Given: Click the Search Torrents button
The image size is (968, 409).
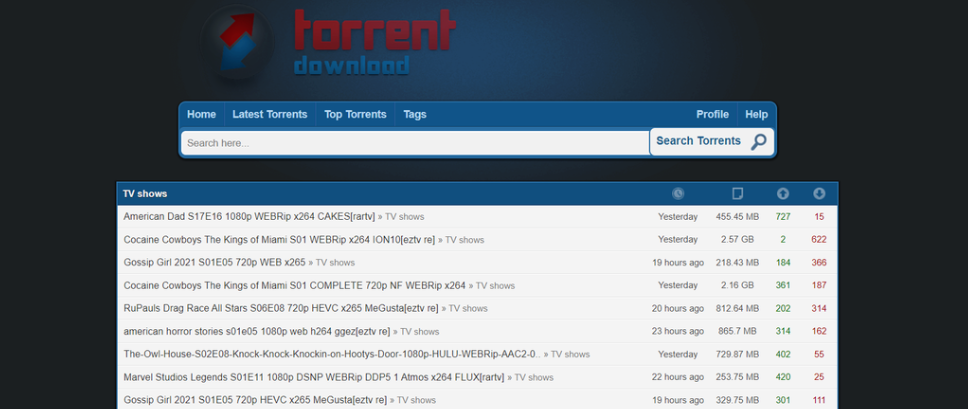Looking at the screenshot, I should coord(712,142).
